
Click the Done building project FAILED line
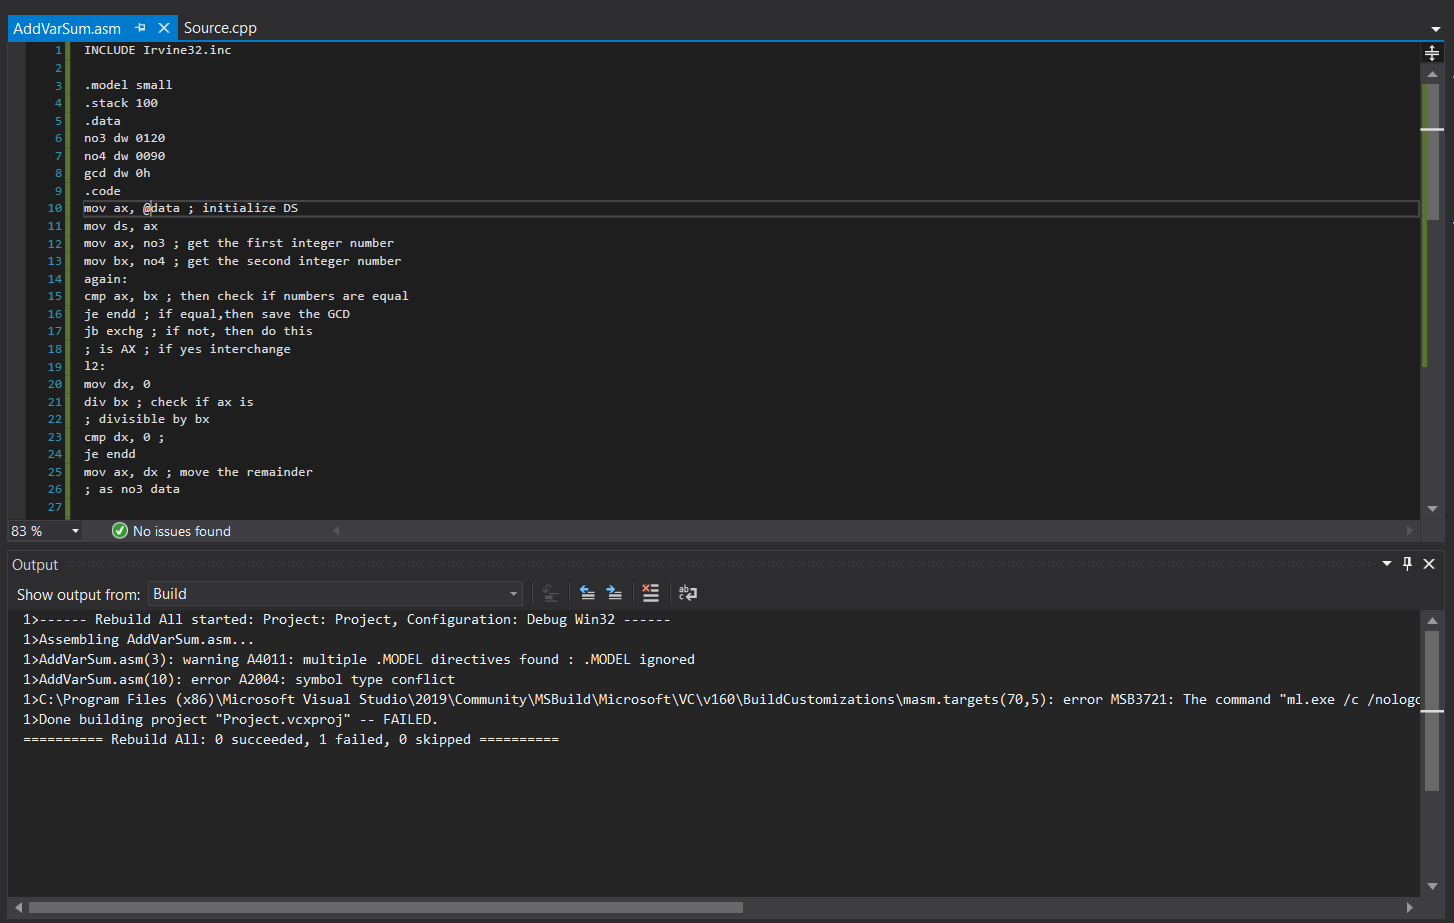coord(231,719)
